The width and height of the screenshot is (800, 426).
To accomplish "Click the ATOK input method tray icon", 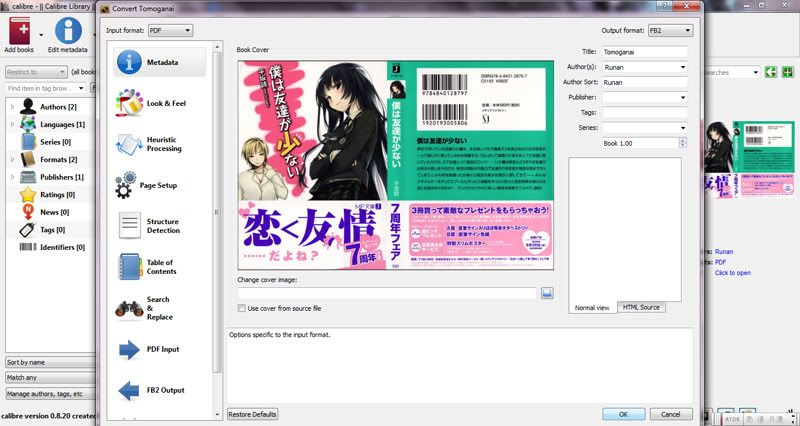I will pyautogui.click(x=732, y=419).
